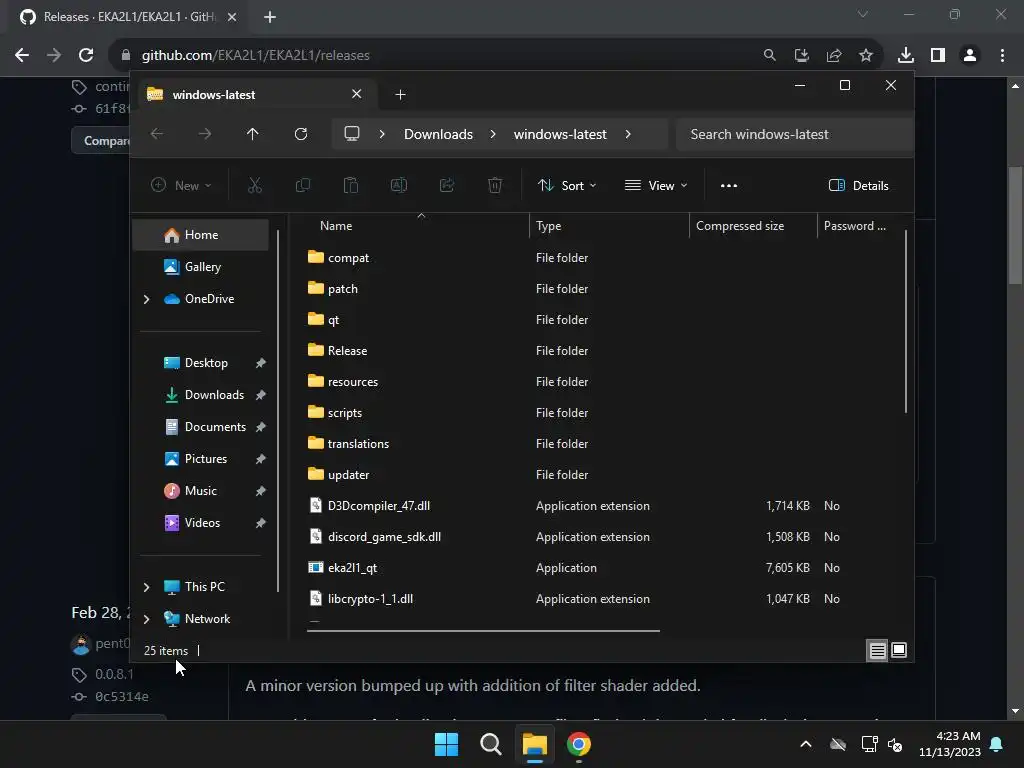Add a new Explorer tab

point(400,95)
